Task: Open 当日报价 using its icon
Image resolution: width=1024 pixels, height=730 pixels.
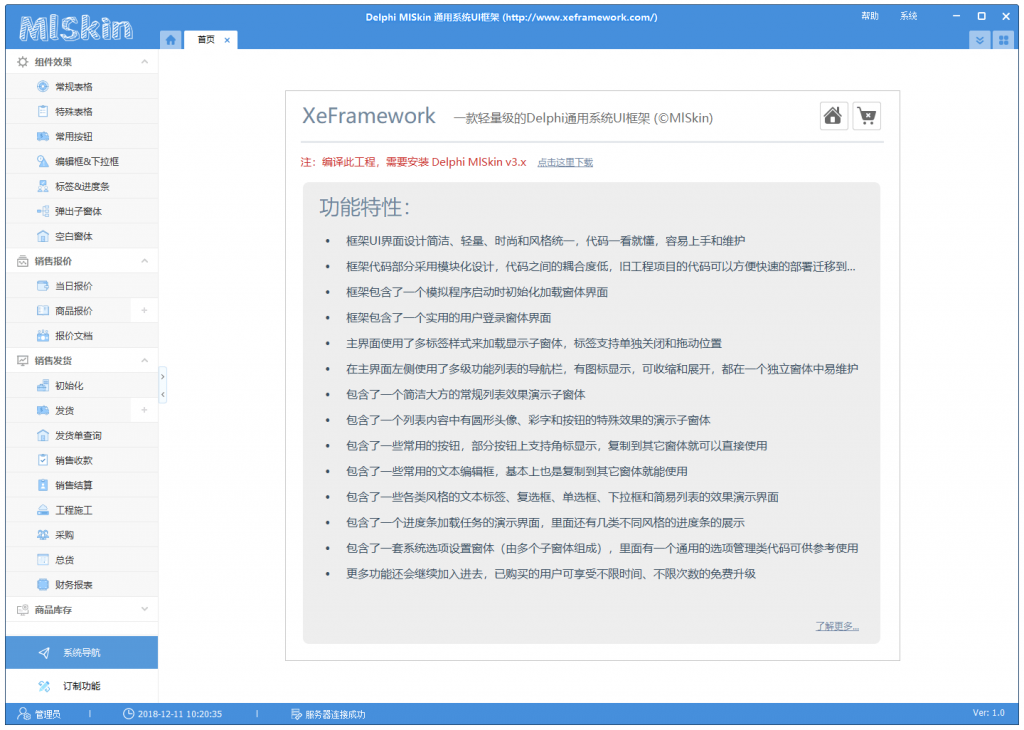Action: point(42,286)
